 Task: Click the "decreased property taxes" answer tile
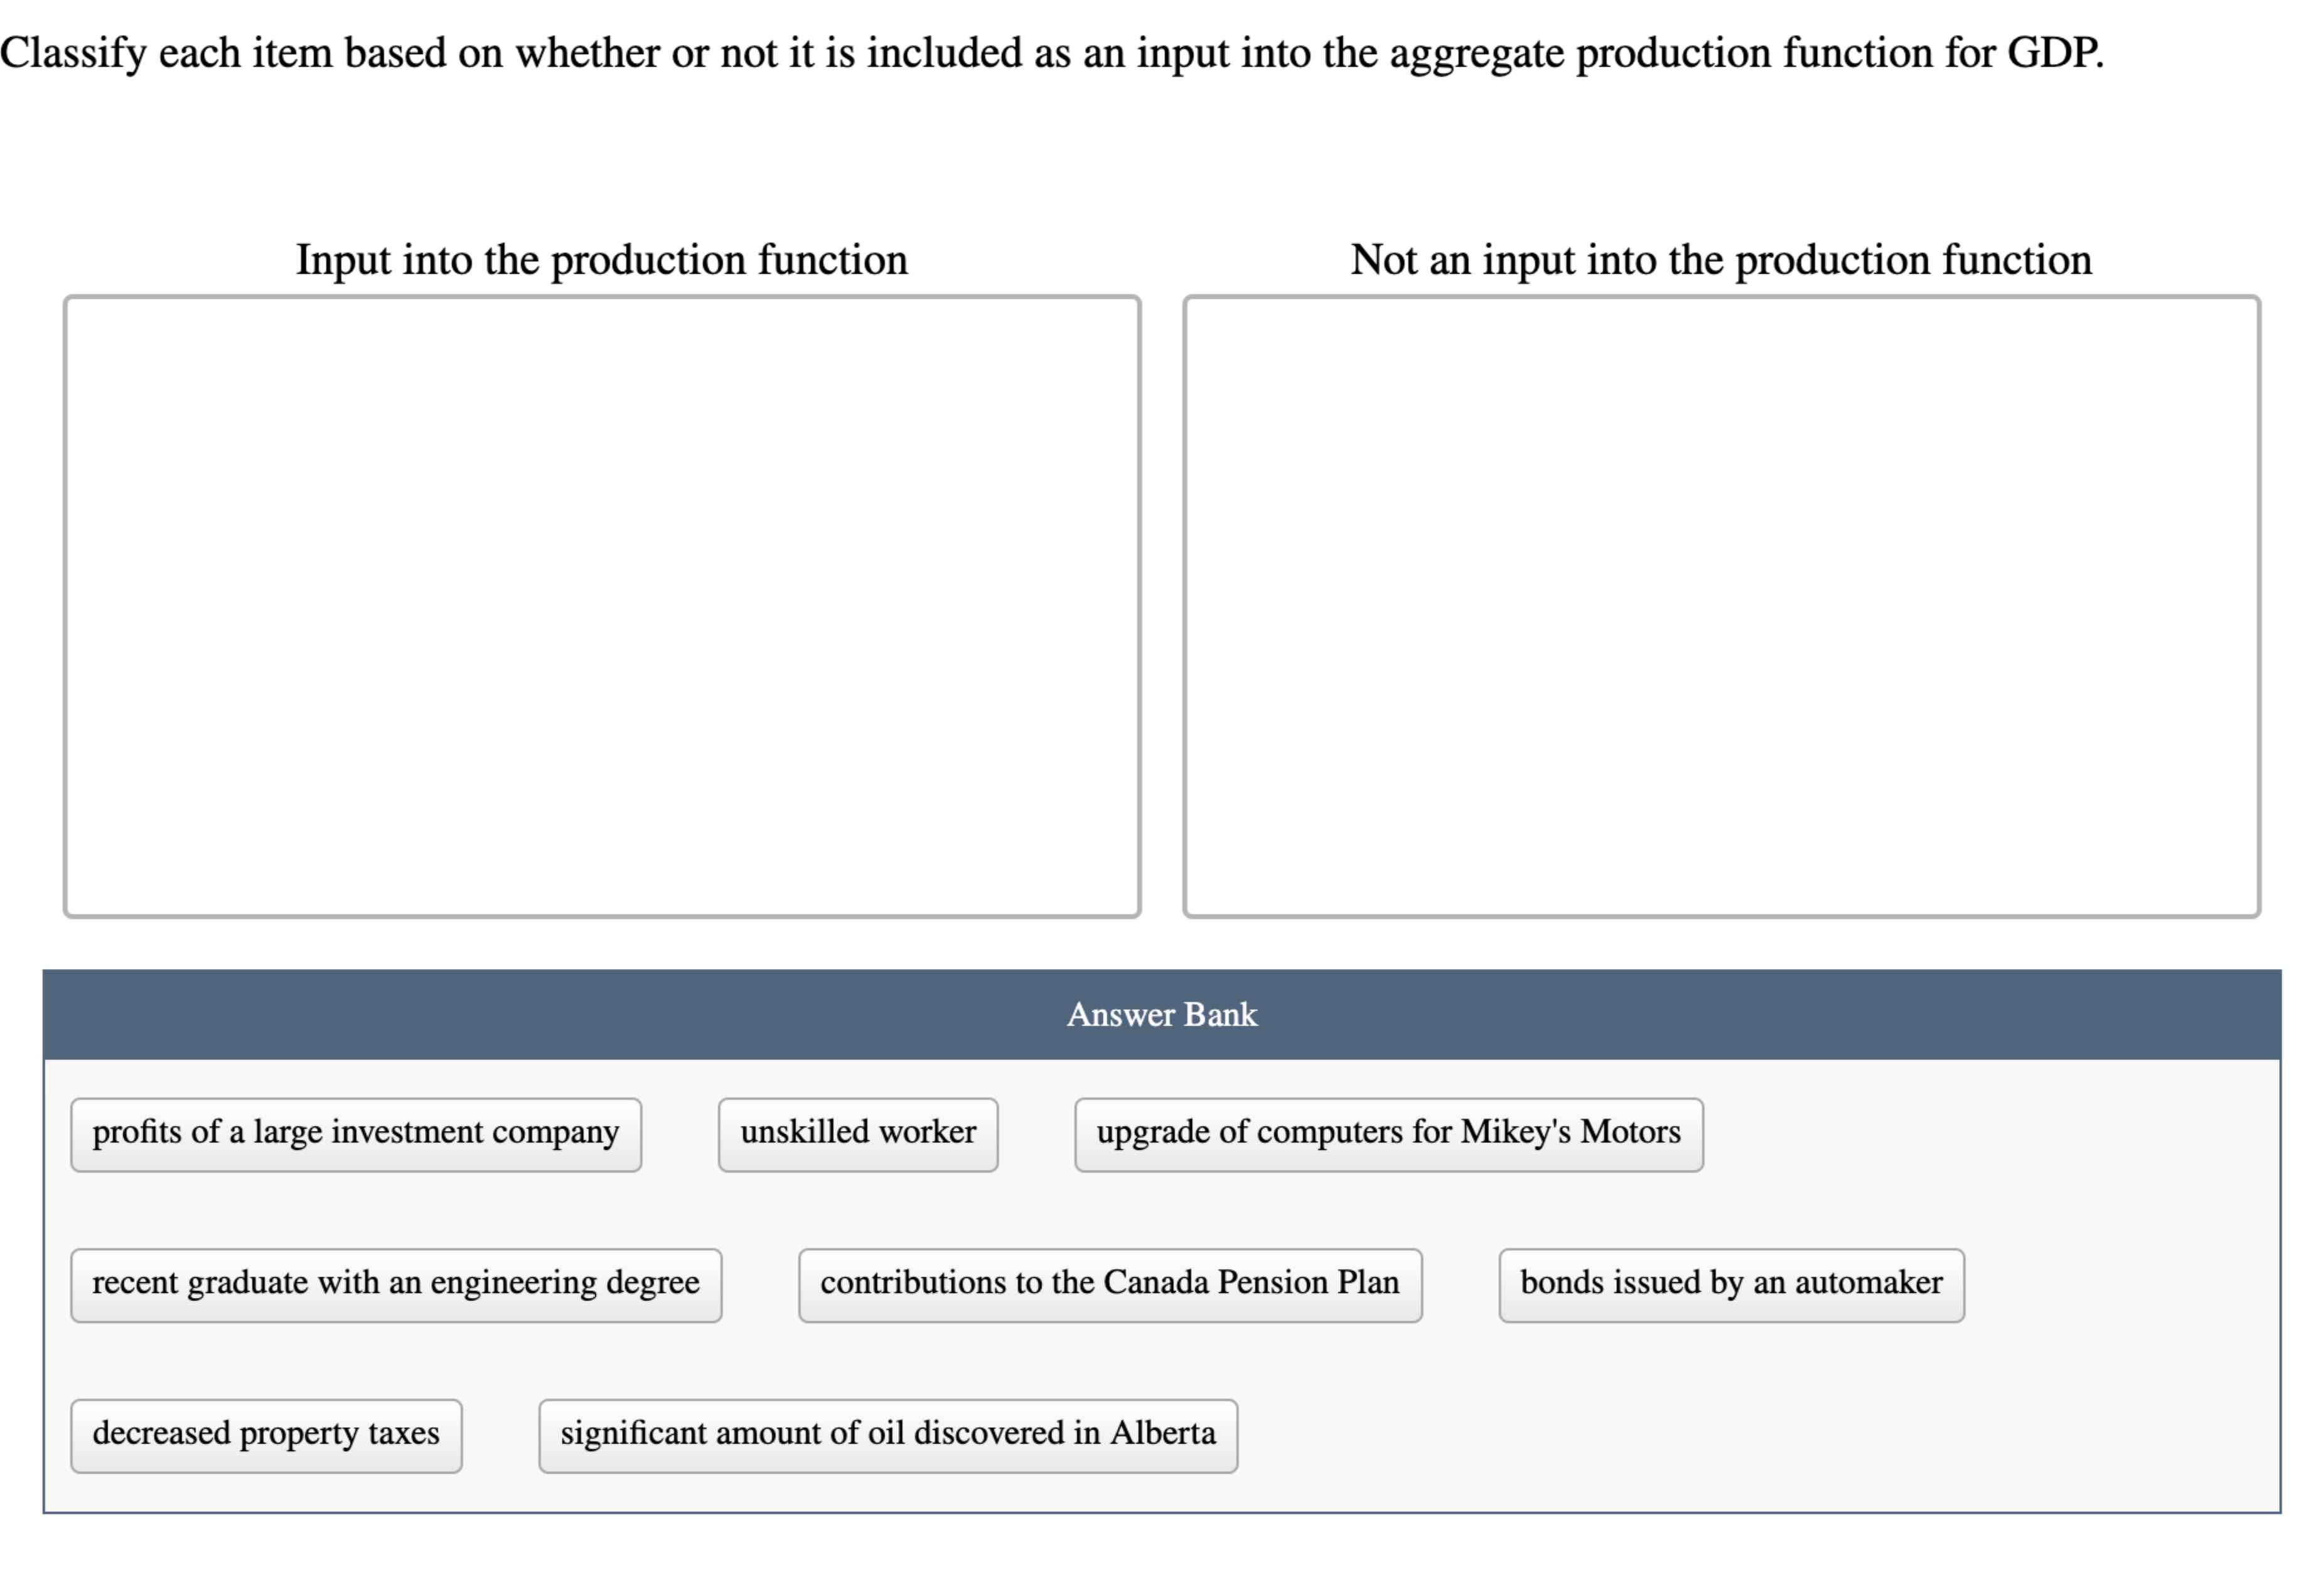click(265, 1434)
